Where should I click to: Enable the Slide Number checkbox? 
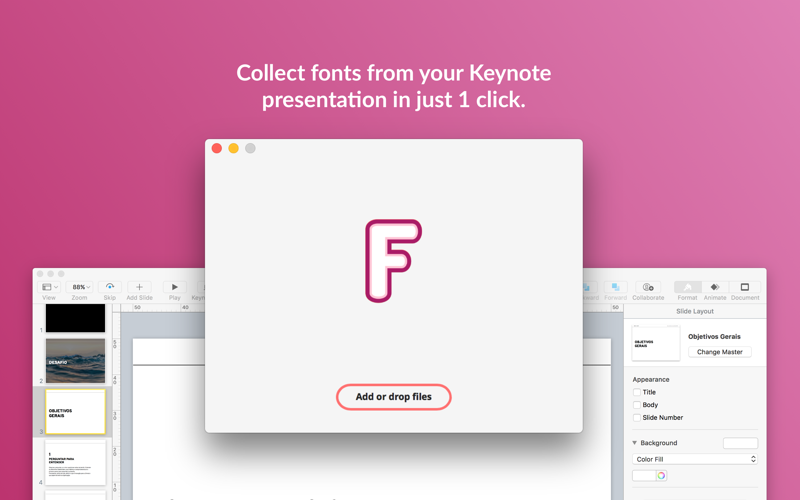tap(637, 418)
